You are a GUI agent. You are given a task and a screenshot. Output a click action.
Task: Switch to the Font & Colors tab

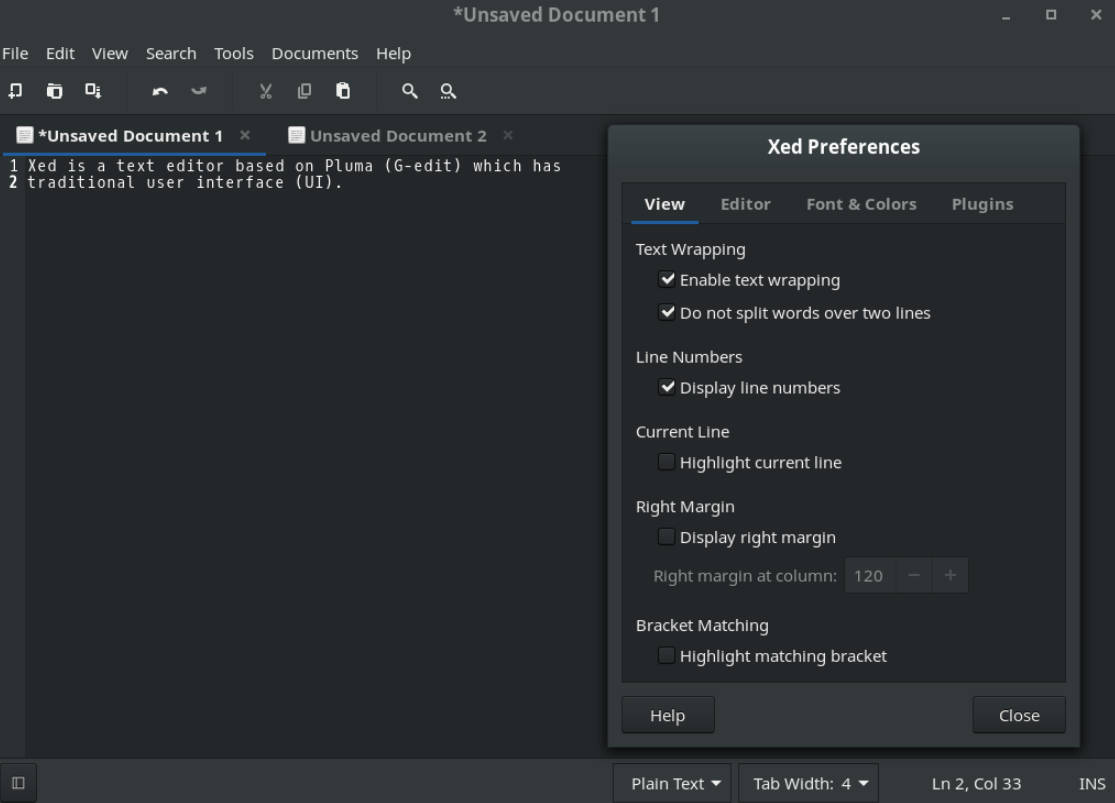tap(861, 204)
